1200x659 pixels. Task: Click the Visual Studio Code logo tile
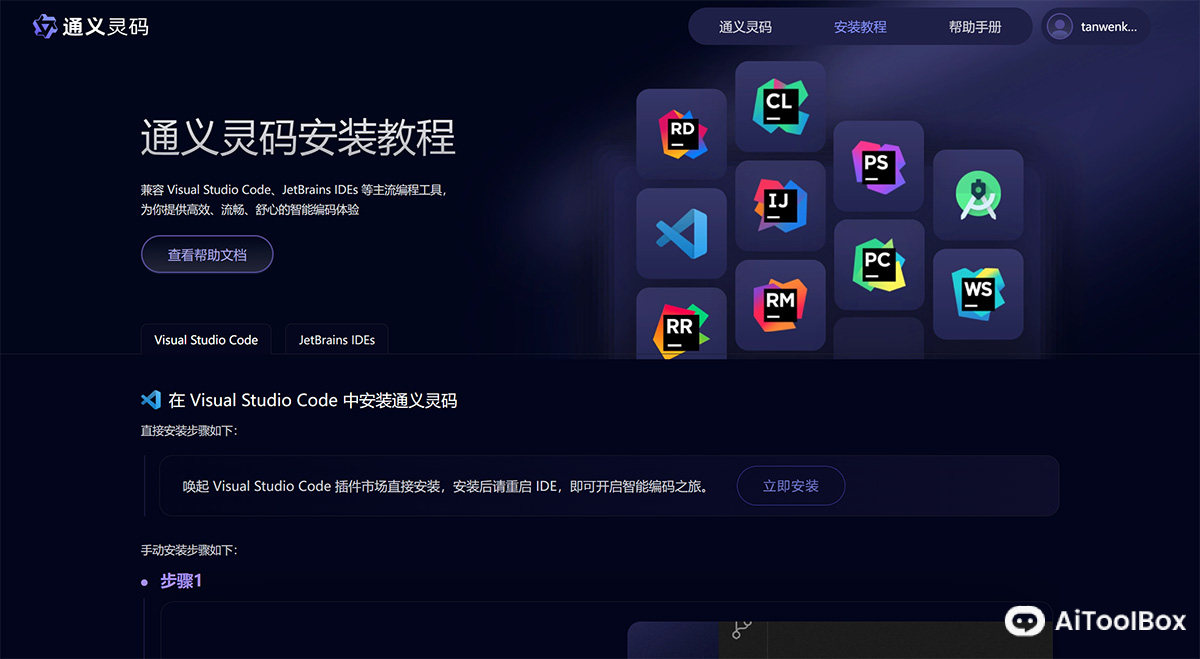(681, 233)
